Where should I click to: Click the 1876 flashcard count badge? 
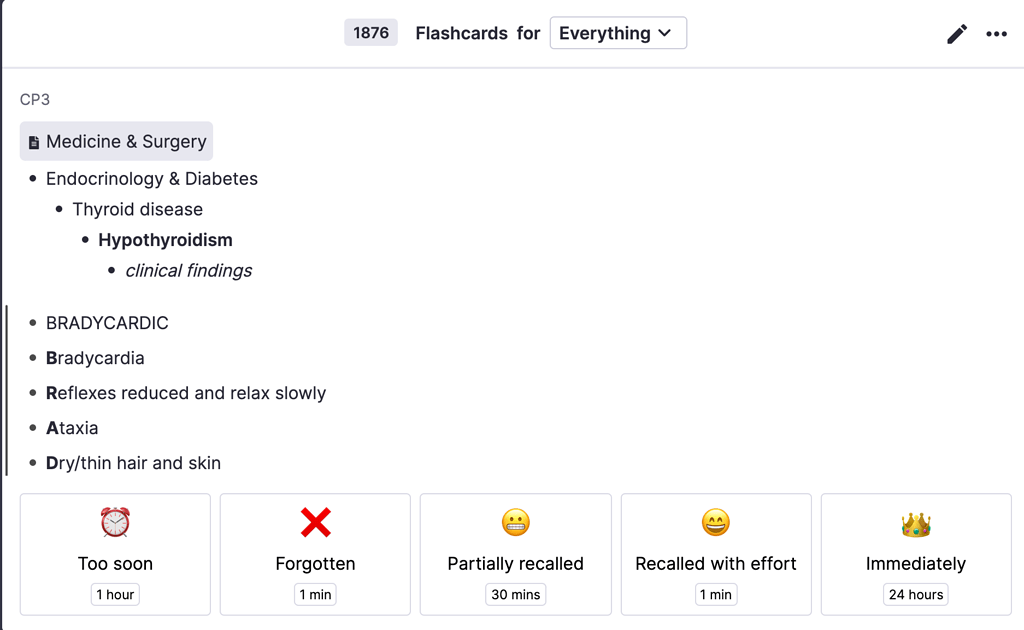[x=370, y=33]
